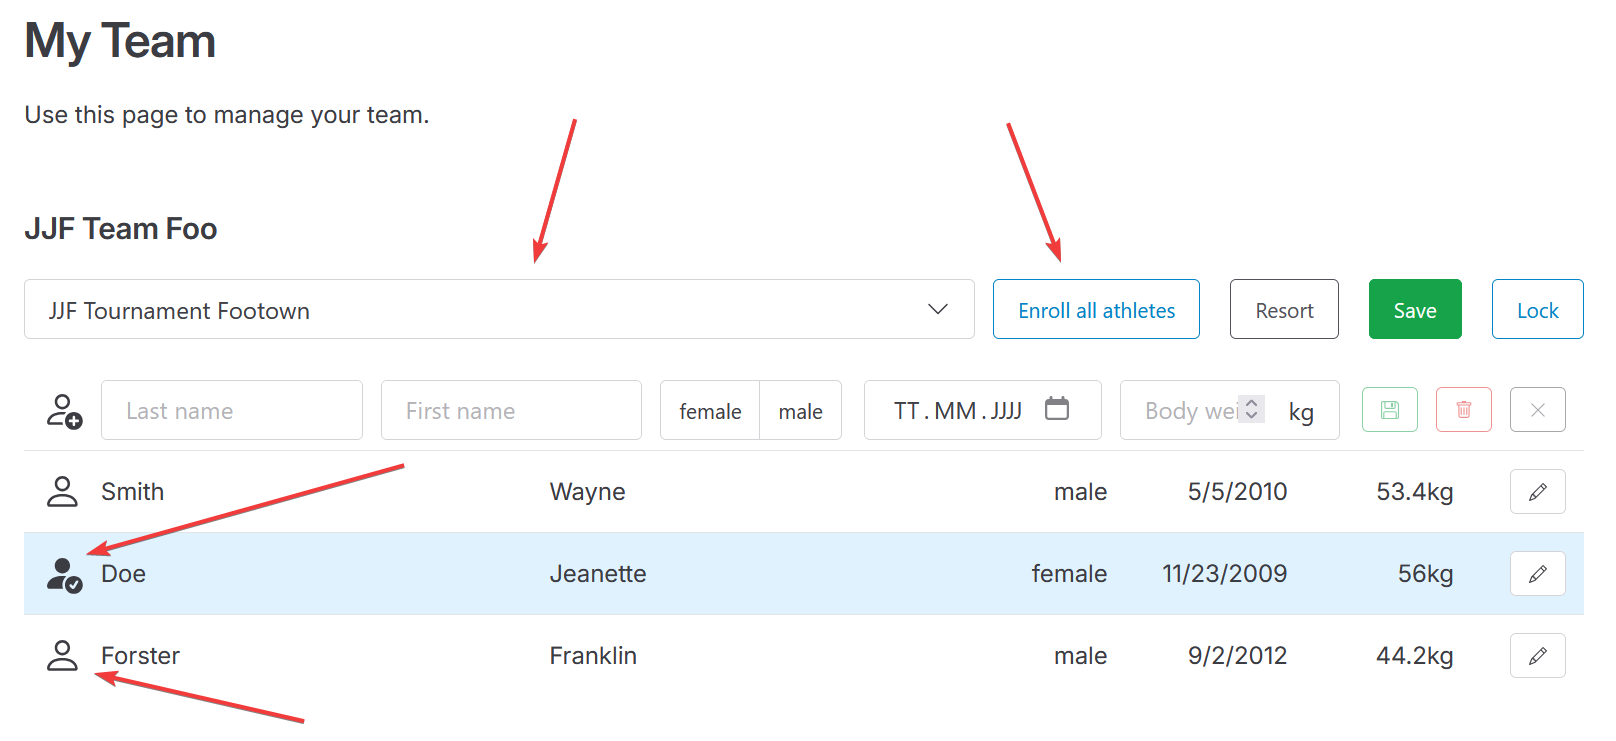This screenshot has width=1616, height=741.
Task: Edit Forster Franklin with the pencil icon
Action: 1537,656
